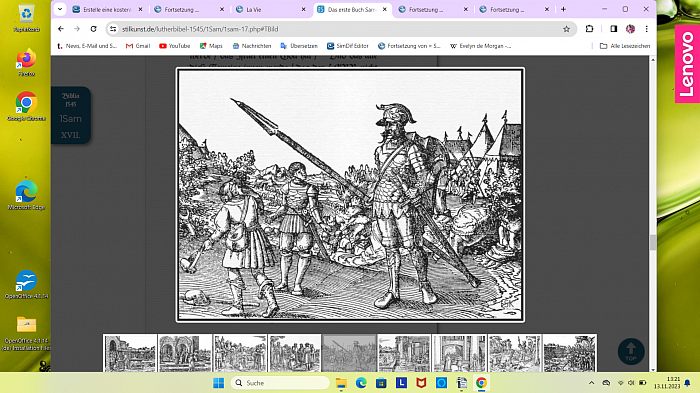
Task: Reload the current page
Action: [93, 29]
